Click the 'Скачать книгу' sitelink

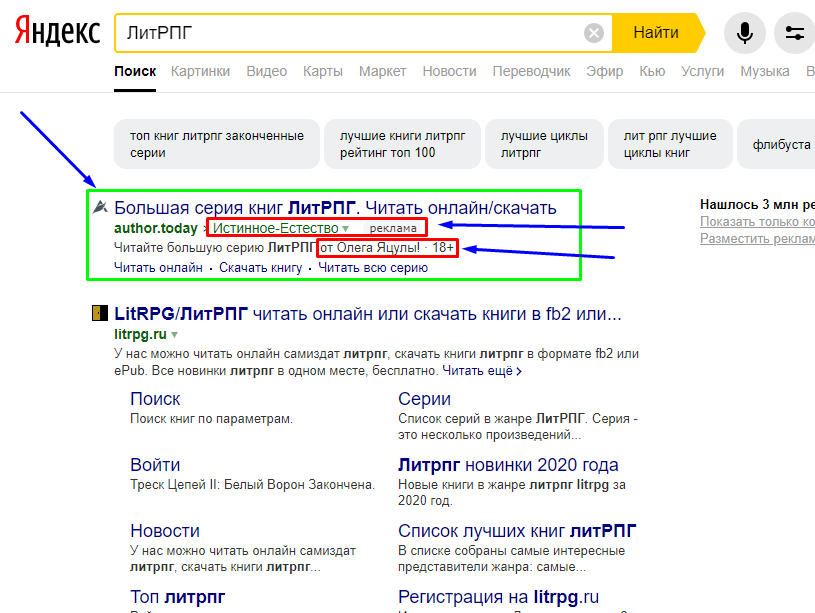260,267
